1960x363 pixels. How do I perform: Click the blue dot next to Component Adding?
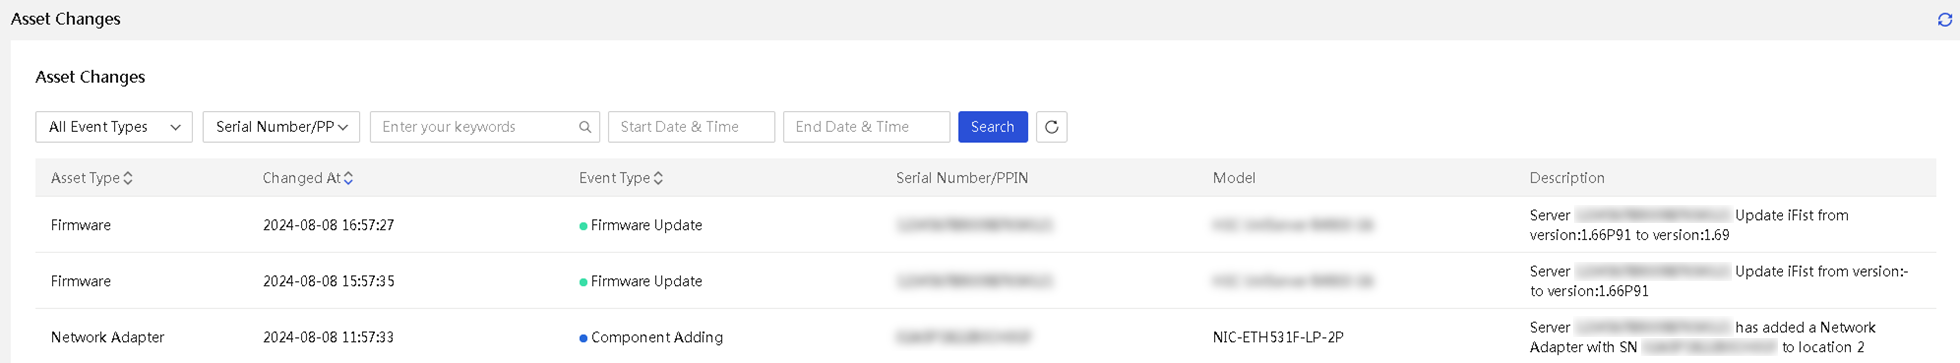583,338
